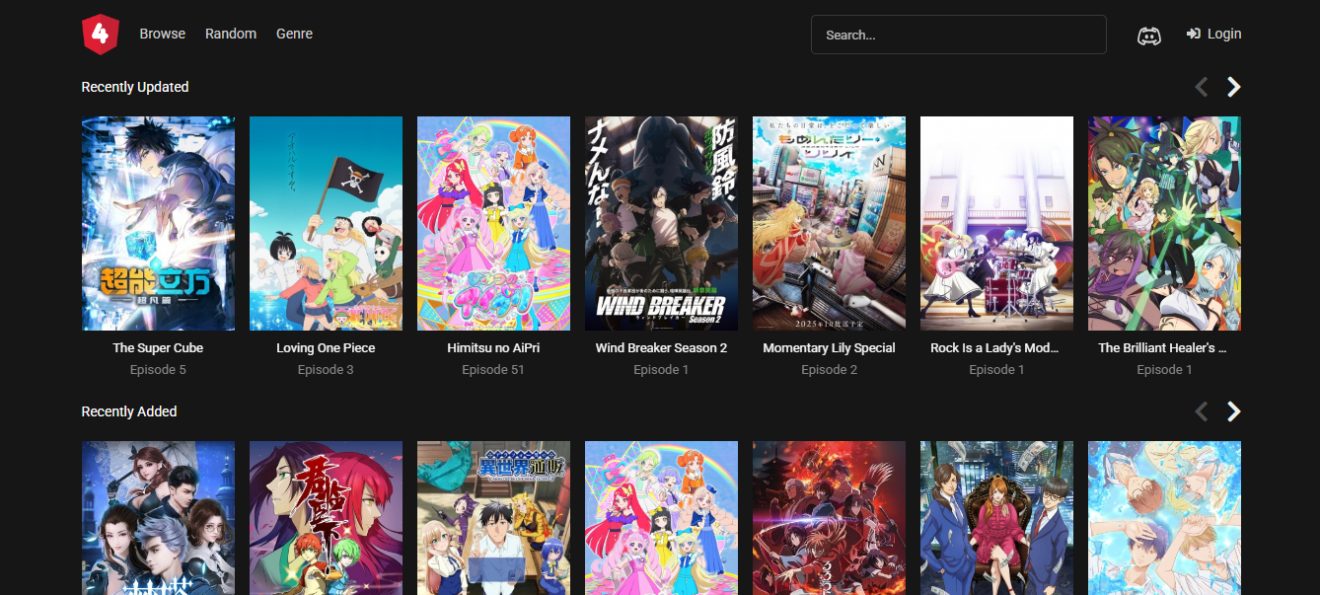This screenshot has height=595, width=1320.
Task: Open the Discord icon in the header
Action: (1149, 35)
